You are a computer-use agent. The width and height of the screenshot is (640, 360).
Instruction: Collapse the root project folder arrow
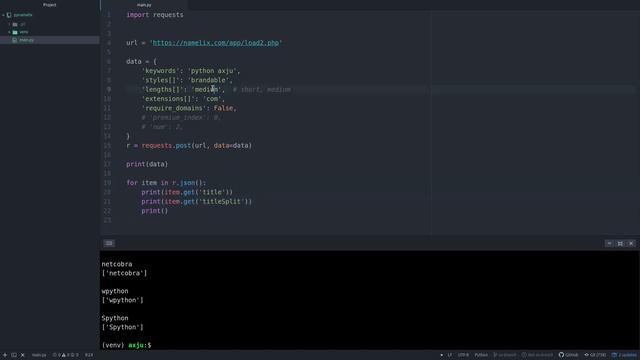4,15
